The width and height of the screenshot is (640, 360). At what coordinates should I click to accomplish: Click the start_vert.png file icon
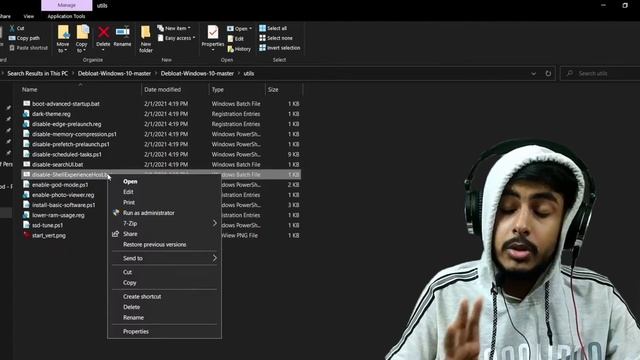(x=27, y=235)
